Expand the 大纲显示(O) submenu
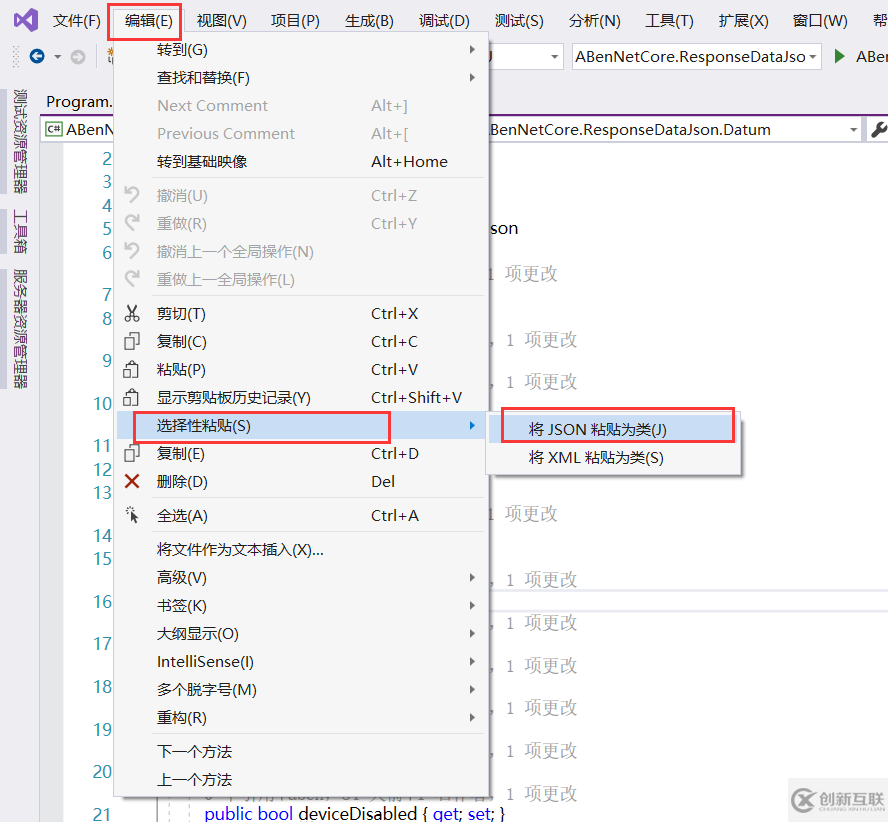Image resolution: width=888 pixels, height=822 pixels. point(301,633)
